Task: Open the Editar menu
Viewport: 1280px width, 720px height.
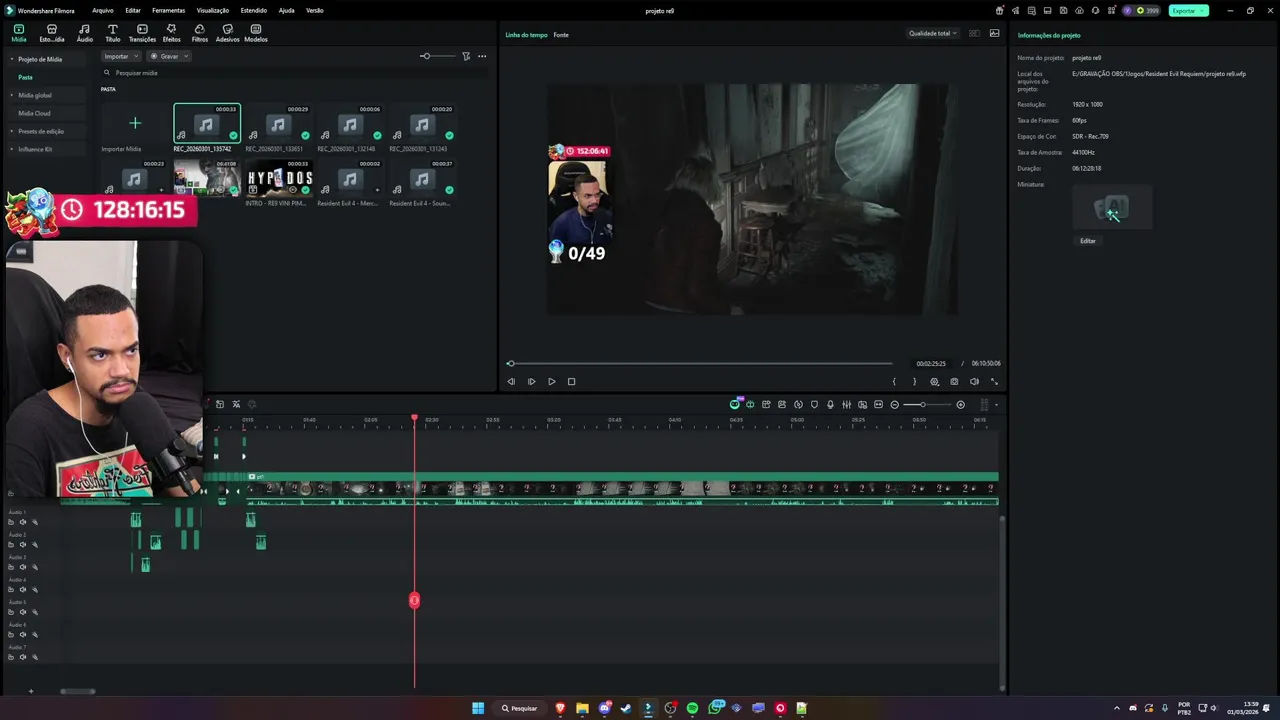Action: (x=132, y=10)
